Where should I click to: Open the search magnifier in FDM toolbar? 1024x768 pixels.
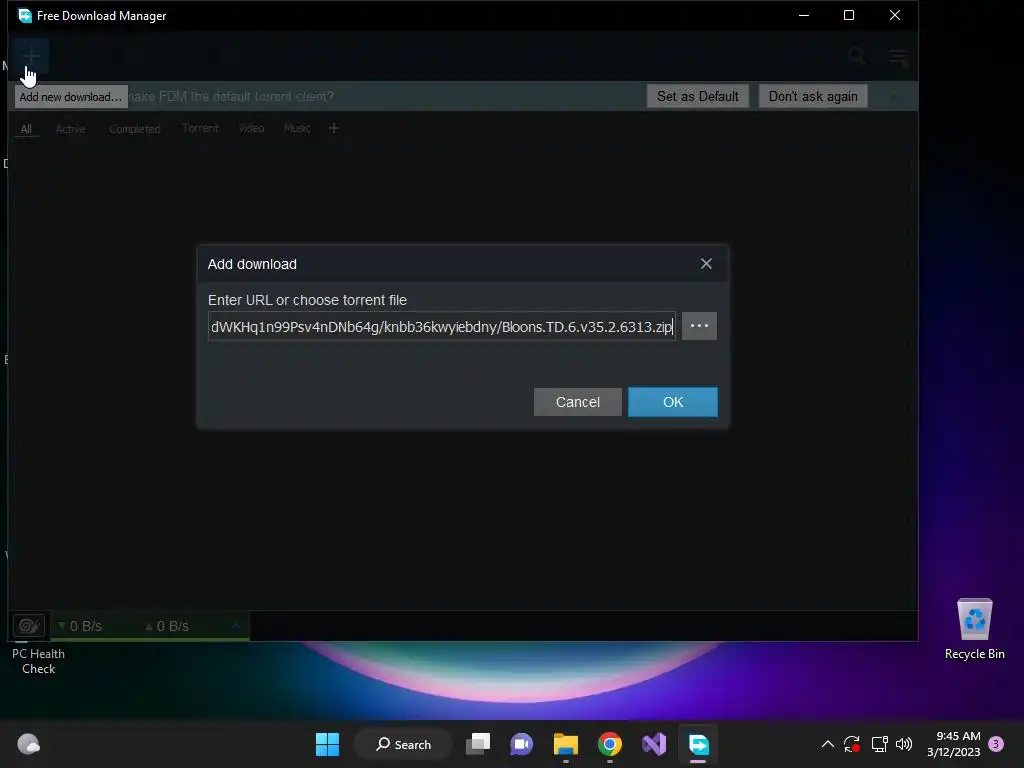click(857, 57)
